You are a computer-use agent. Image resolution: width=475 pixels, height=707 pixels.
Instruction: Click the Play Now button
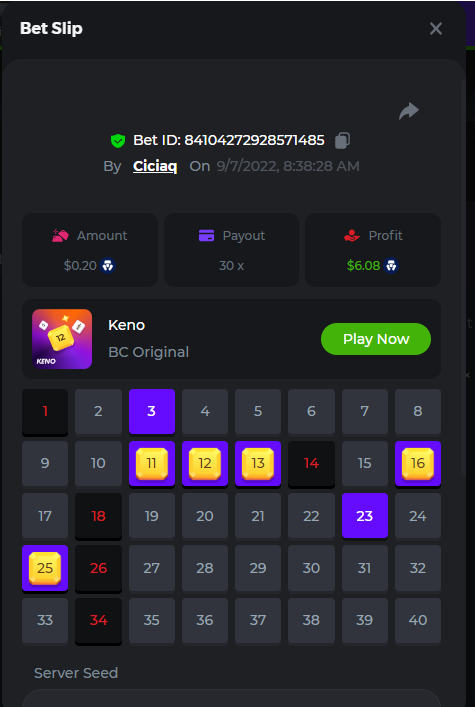376,339
